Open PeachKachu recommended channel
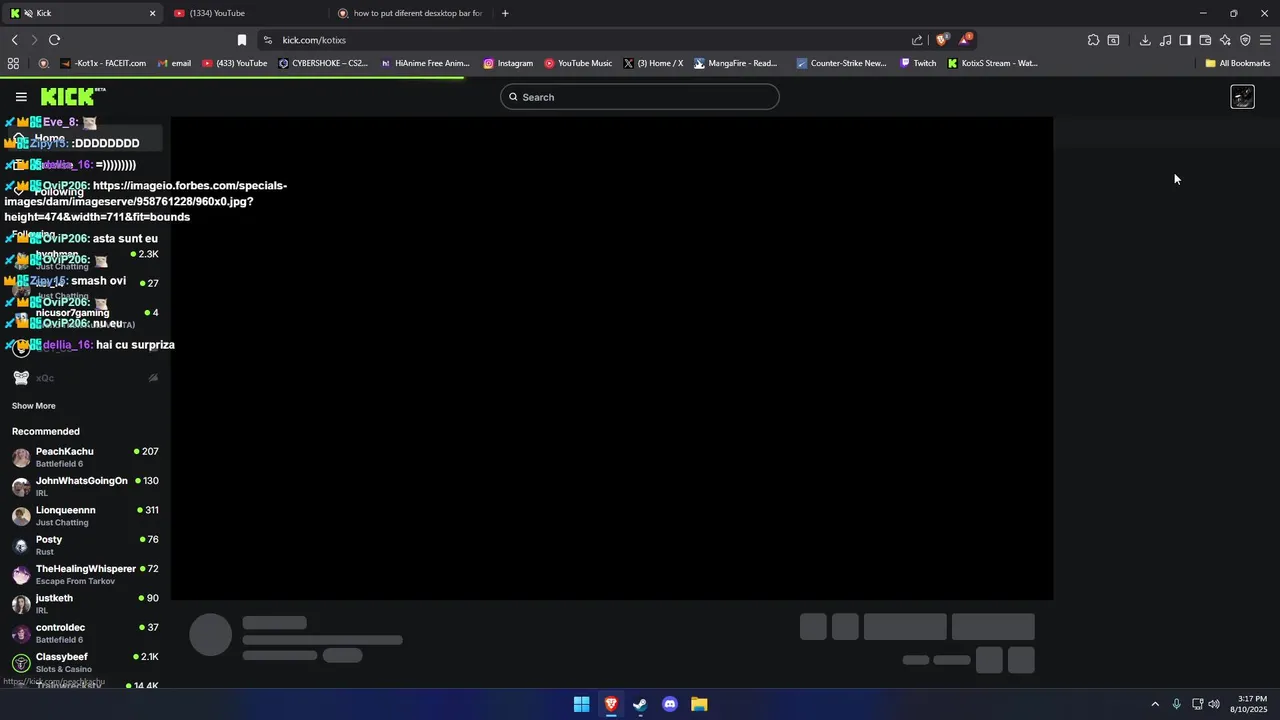1280x720 pixels. coord(85,457)
